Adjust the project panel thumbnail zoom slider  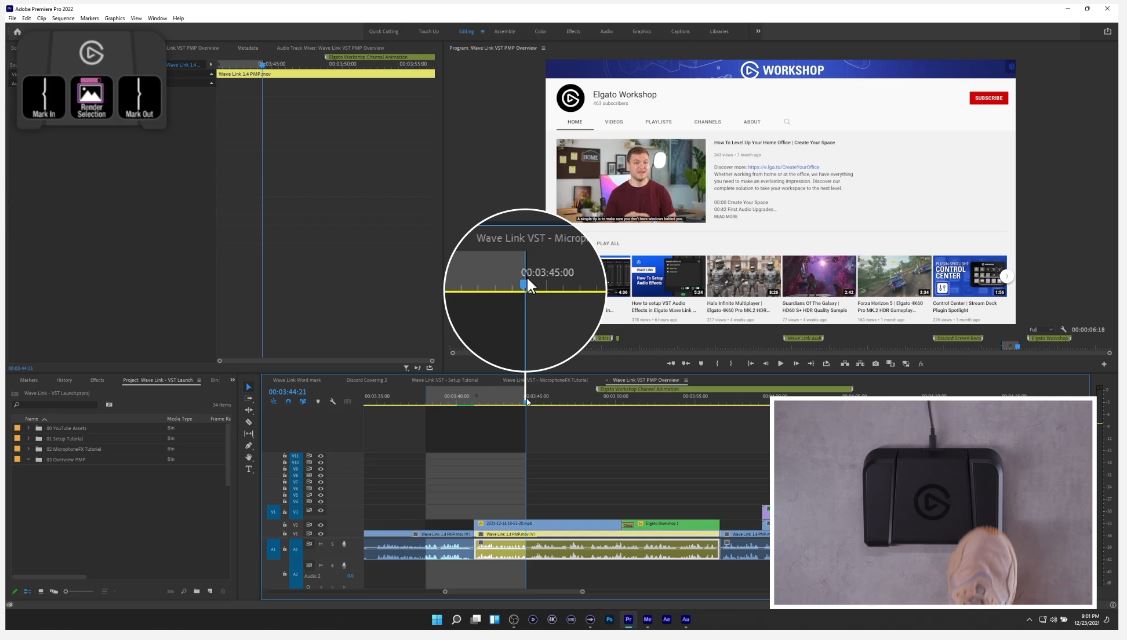[66, 591]
